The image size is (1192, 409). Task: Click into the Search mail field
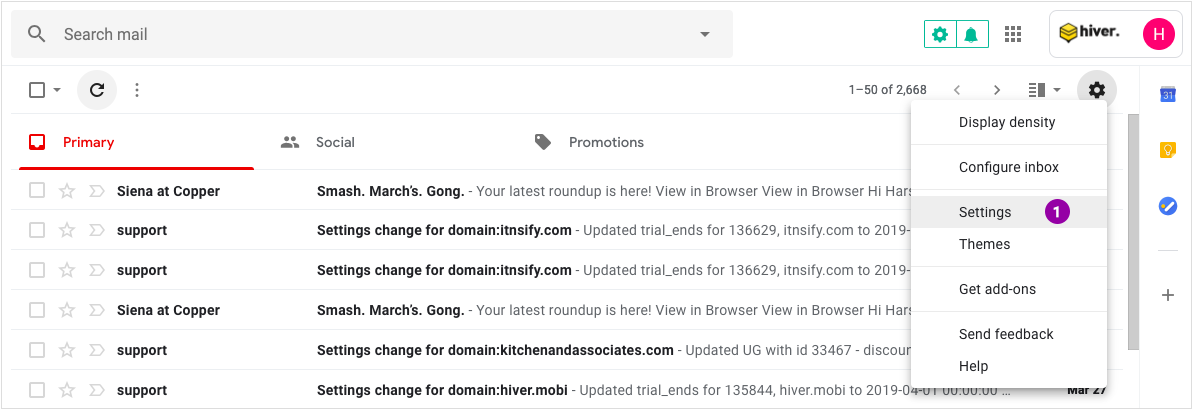372,34
